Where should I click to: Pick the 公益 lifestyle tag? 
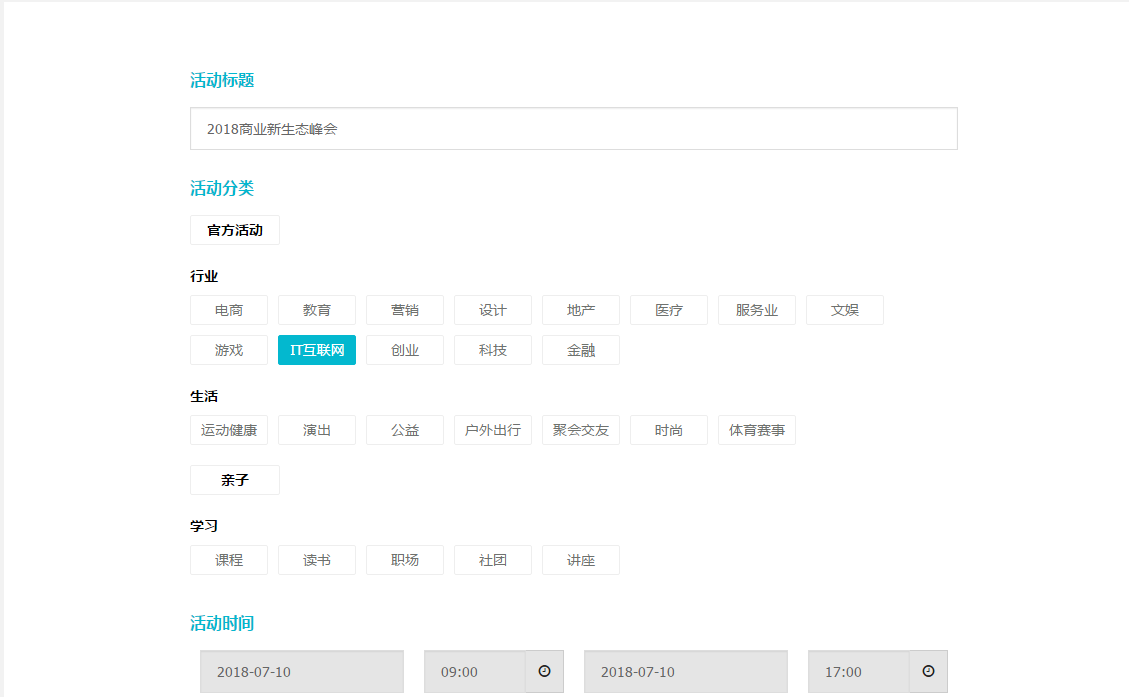(x=405, y=430)
